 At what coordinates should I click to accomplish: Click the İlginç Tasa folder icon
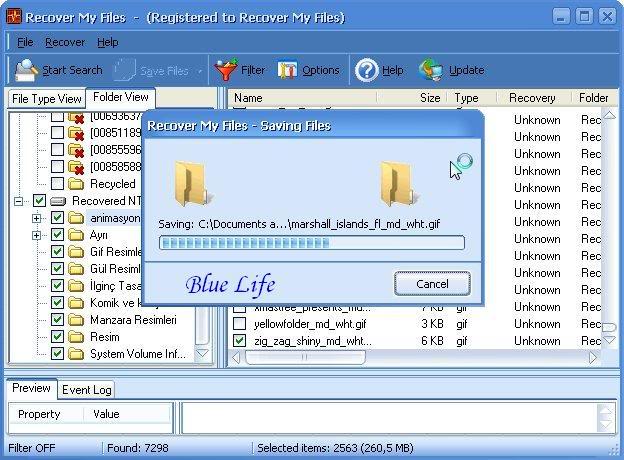(x=76, y=286)
